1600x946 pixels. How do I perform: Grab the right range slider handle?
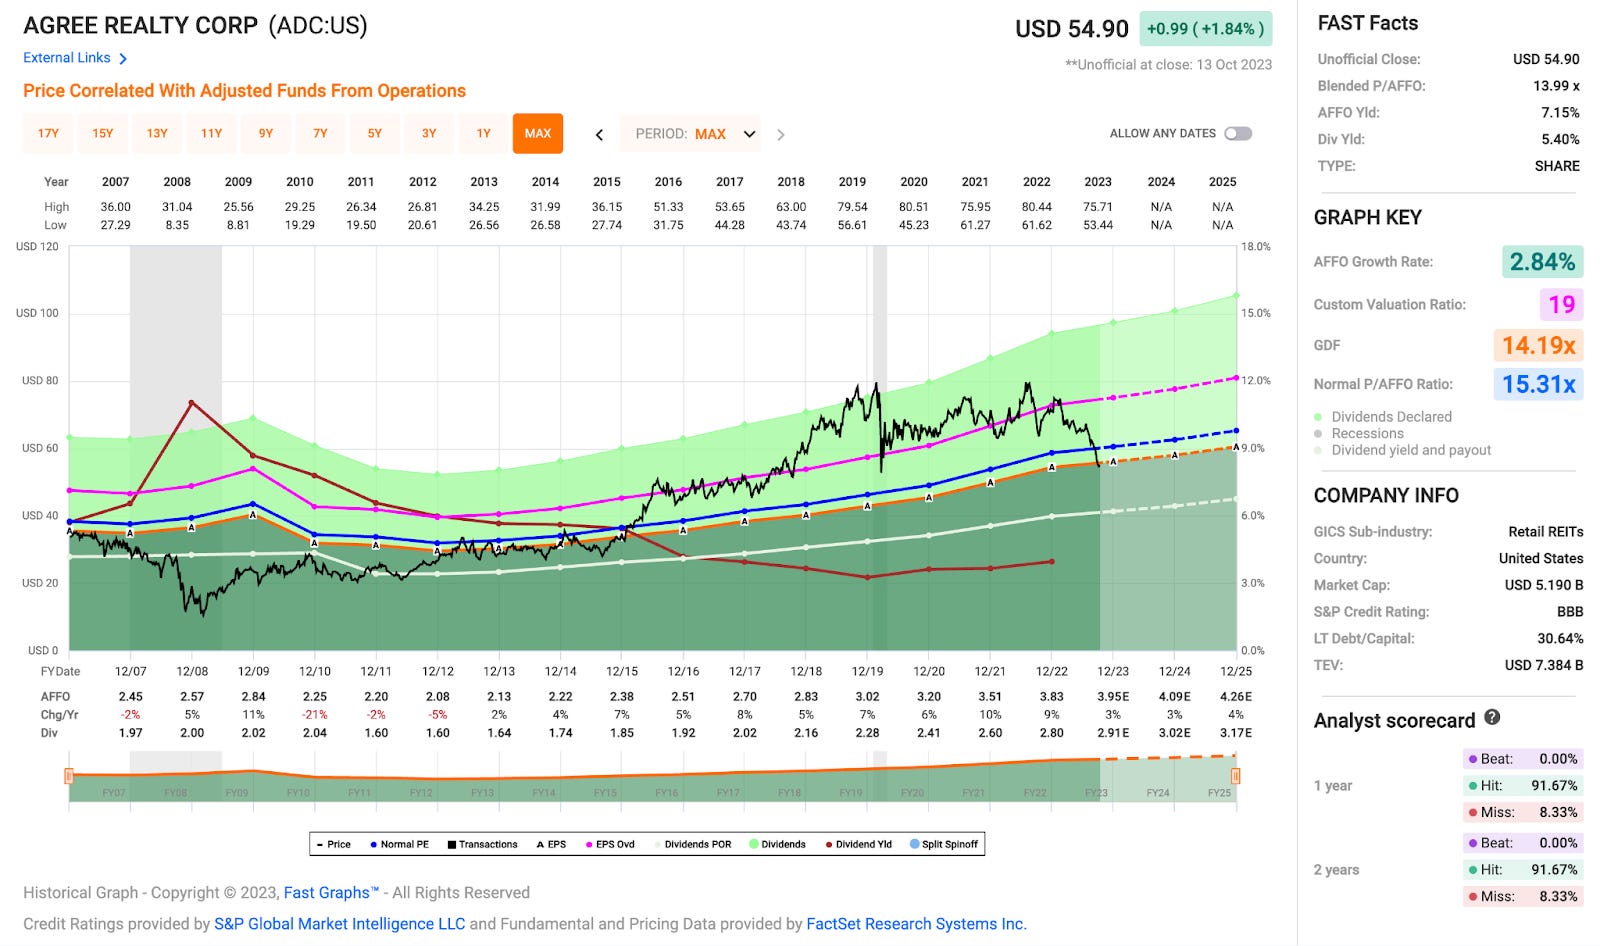click(1236, 776)
